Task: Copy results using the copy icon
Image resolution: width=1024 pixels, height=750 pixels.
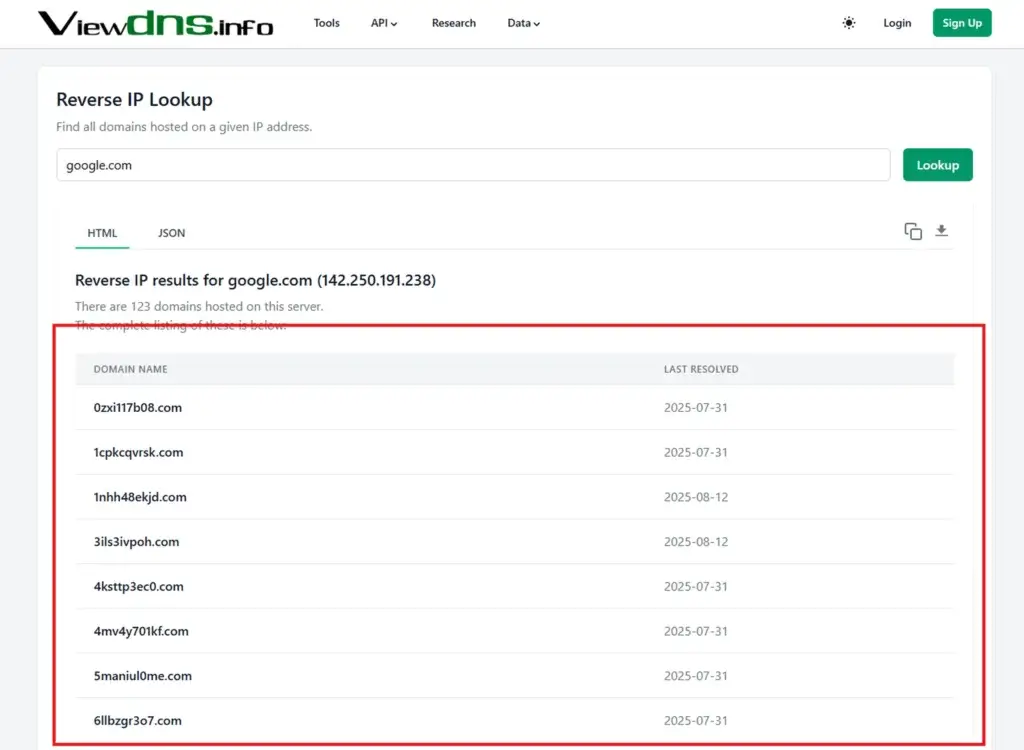Action: [x=913, y=232]
